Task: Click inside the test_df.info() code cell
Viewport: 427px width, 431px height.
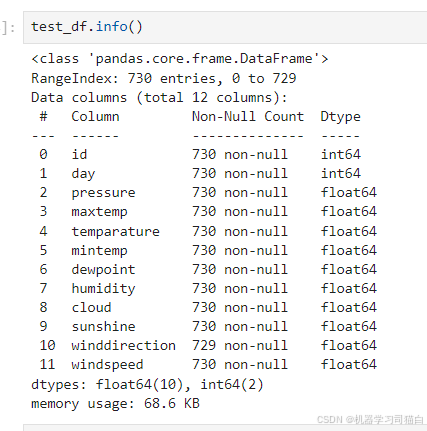Action: coord(225,27)
